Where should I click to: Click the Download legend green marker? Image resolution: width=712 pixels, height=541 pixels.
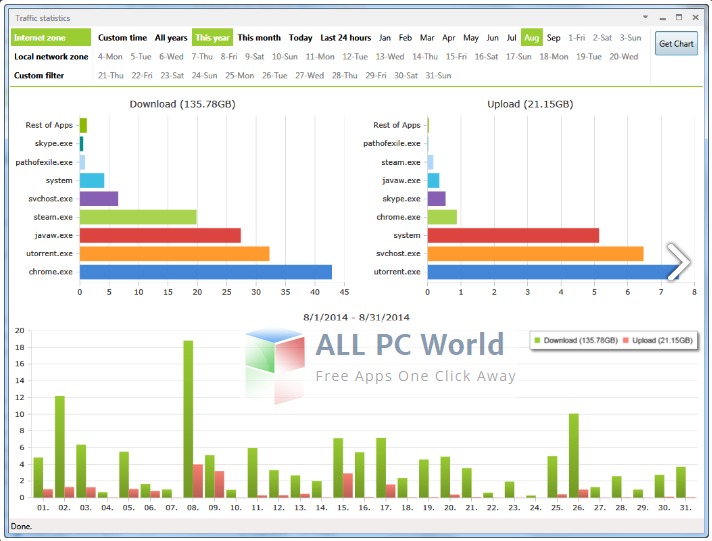pos(538,340)
